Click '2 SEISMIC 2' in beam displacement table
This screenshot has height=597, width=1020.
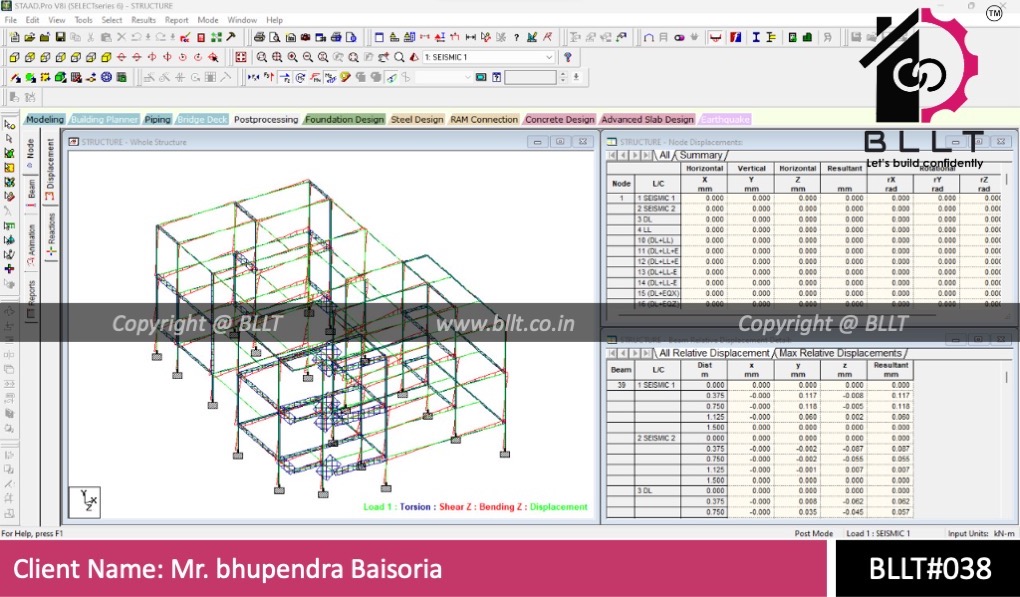click(657, 438)
